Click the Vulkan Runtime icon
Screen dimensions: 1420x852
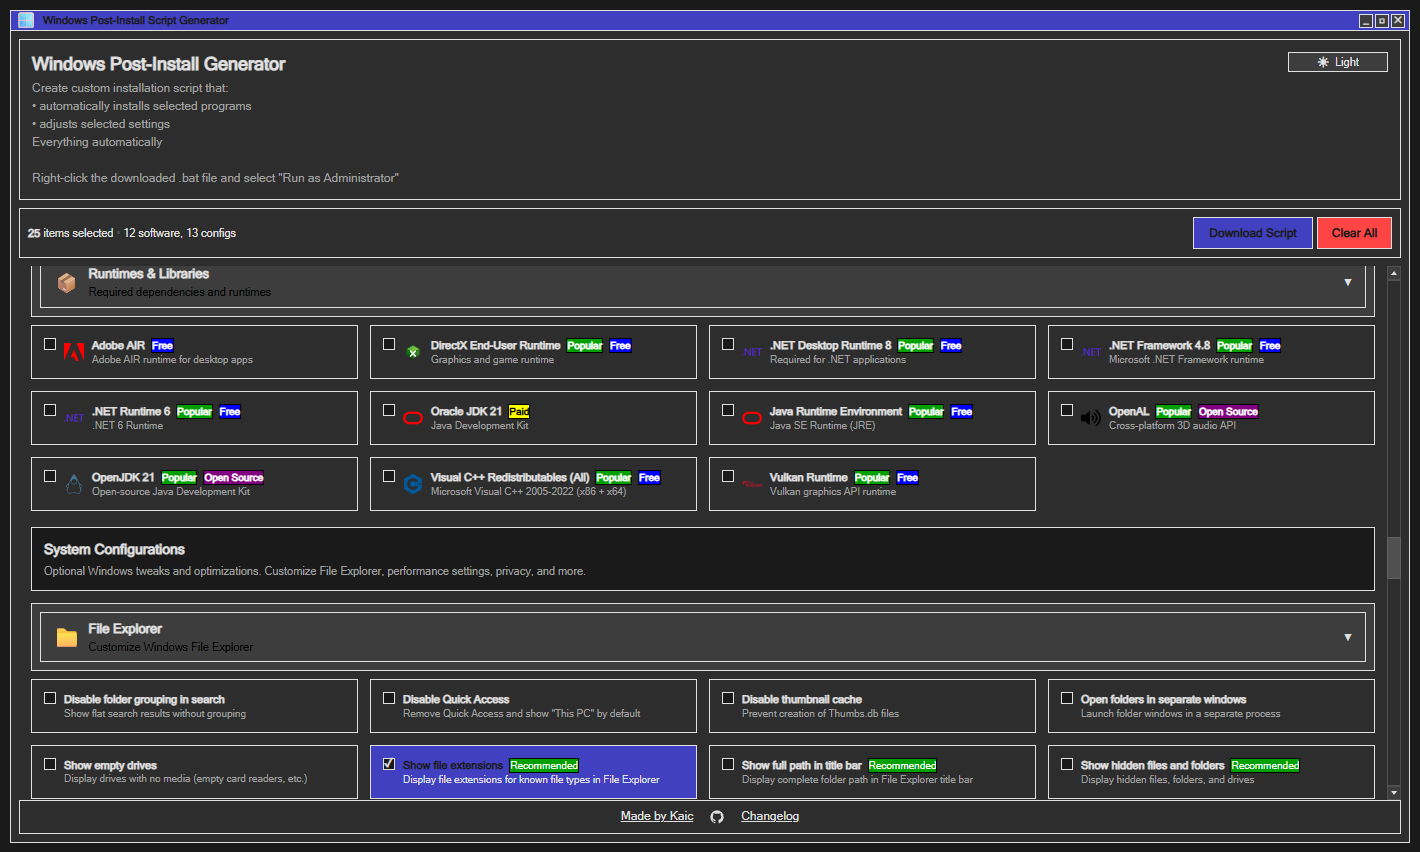pyautogui.click(x=751, y=484)
